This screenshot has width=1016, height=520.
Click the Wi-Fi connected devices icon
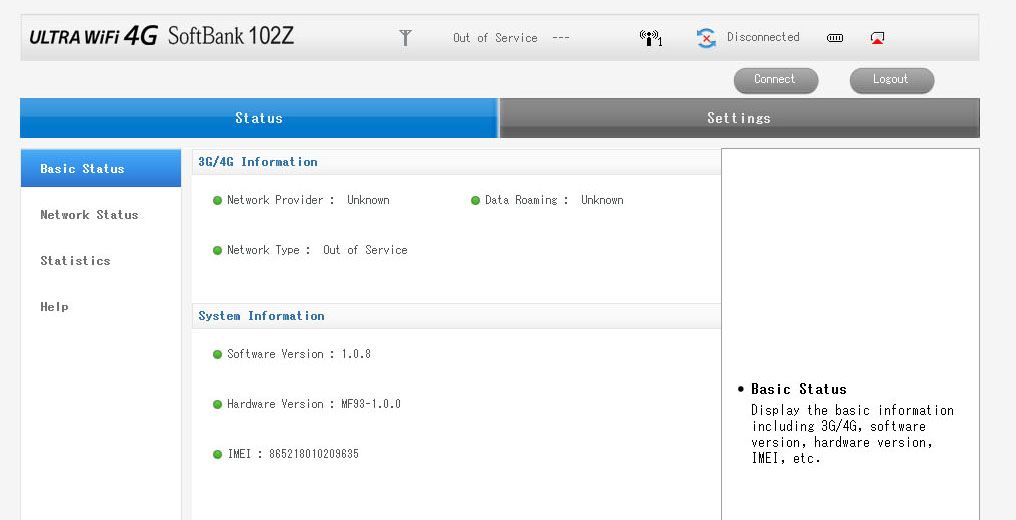[x=651, y=38]
